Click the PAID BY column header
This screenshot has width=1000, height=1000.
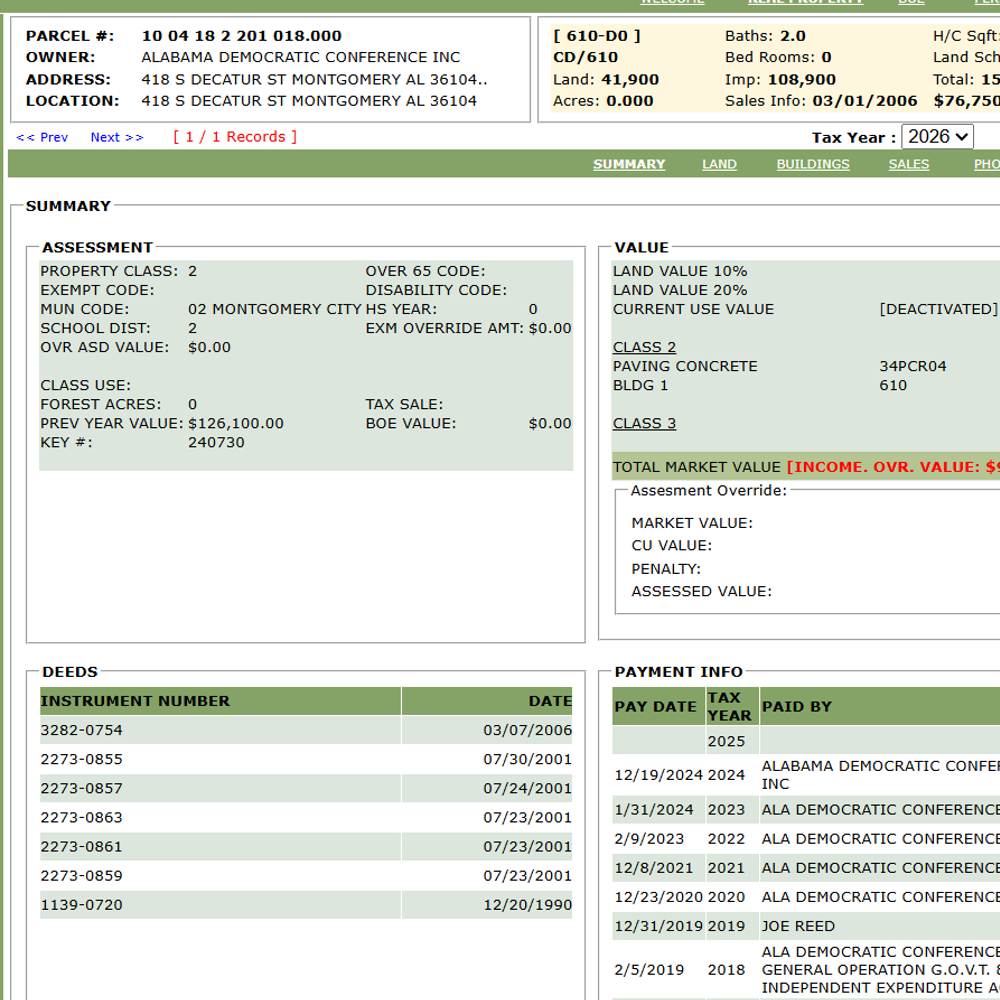[x=880, y=706]
